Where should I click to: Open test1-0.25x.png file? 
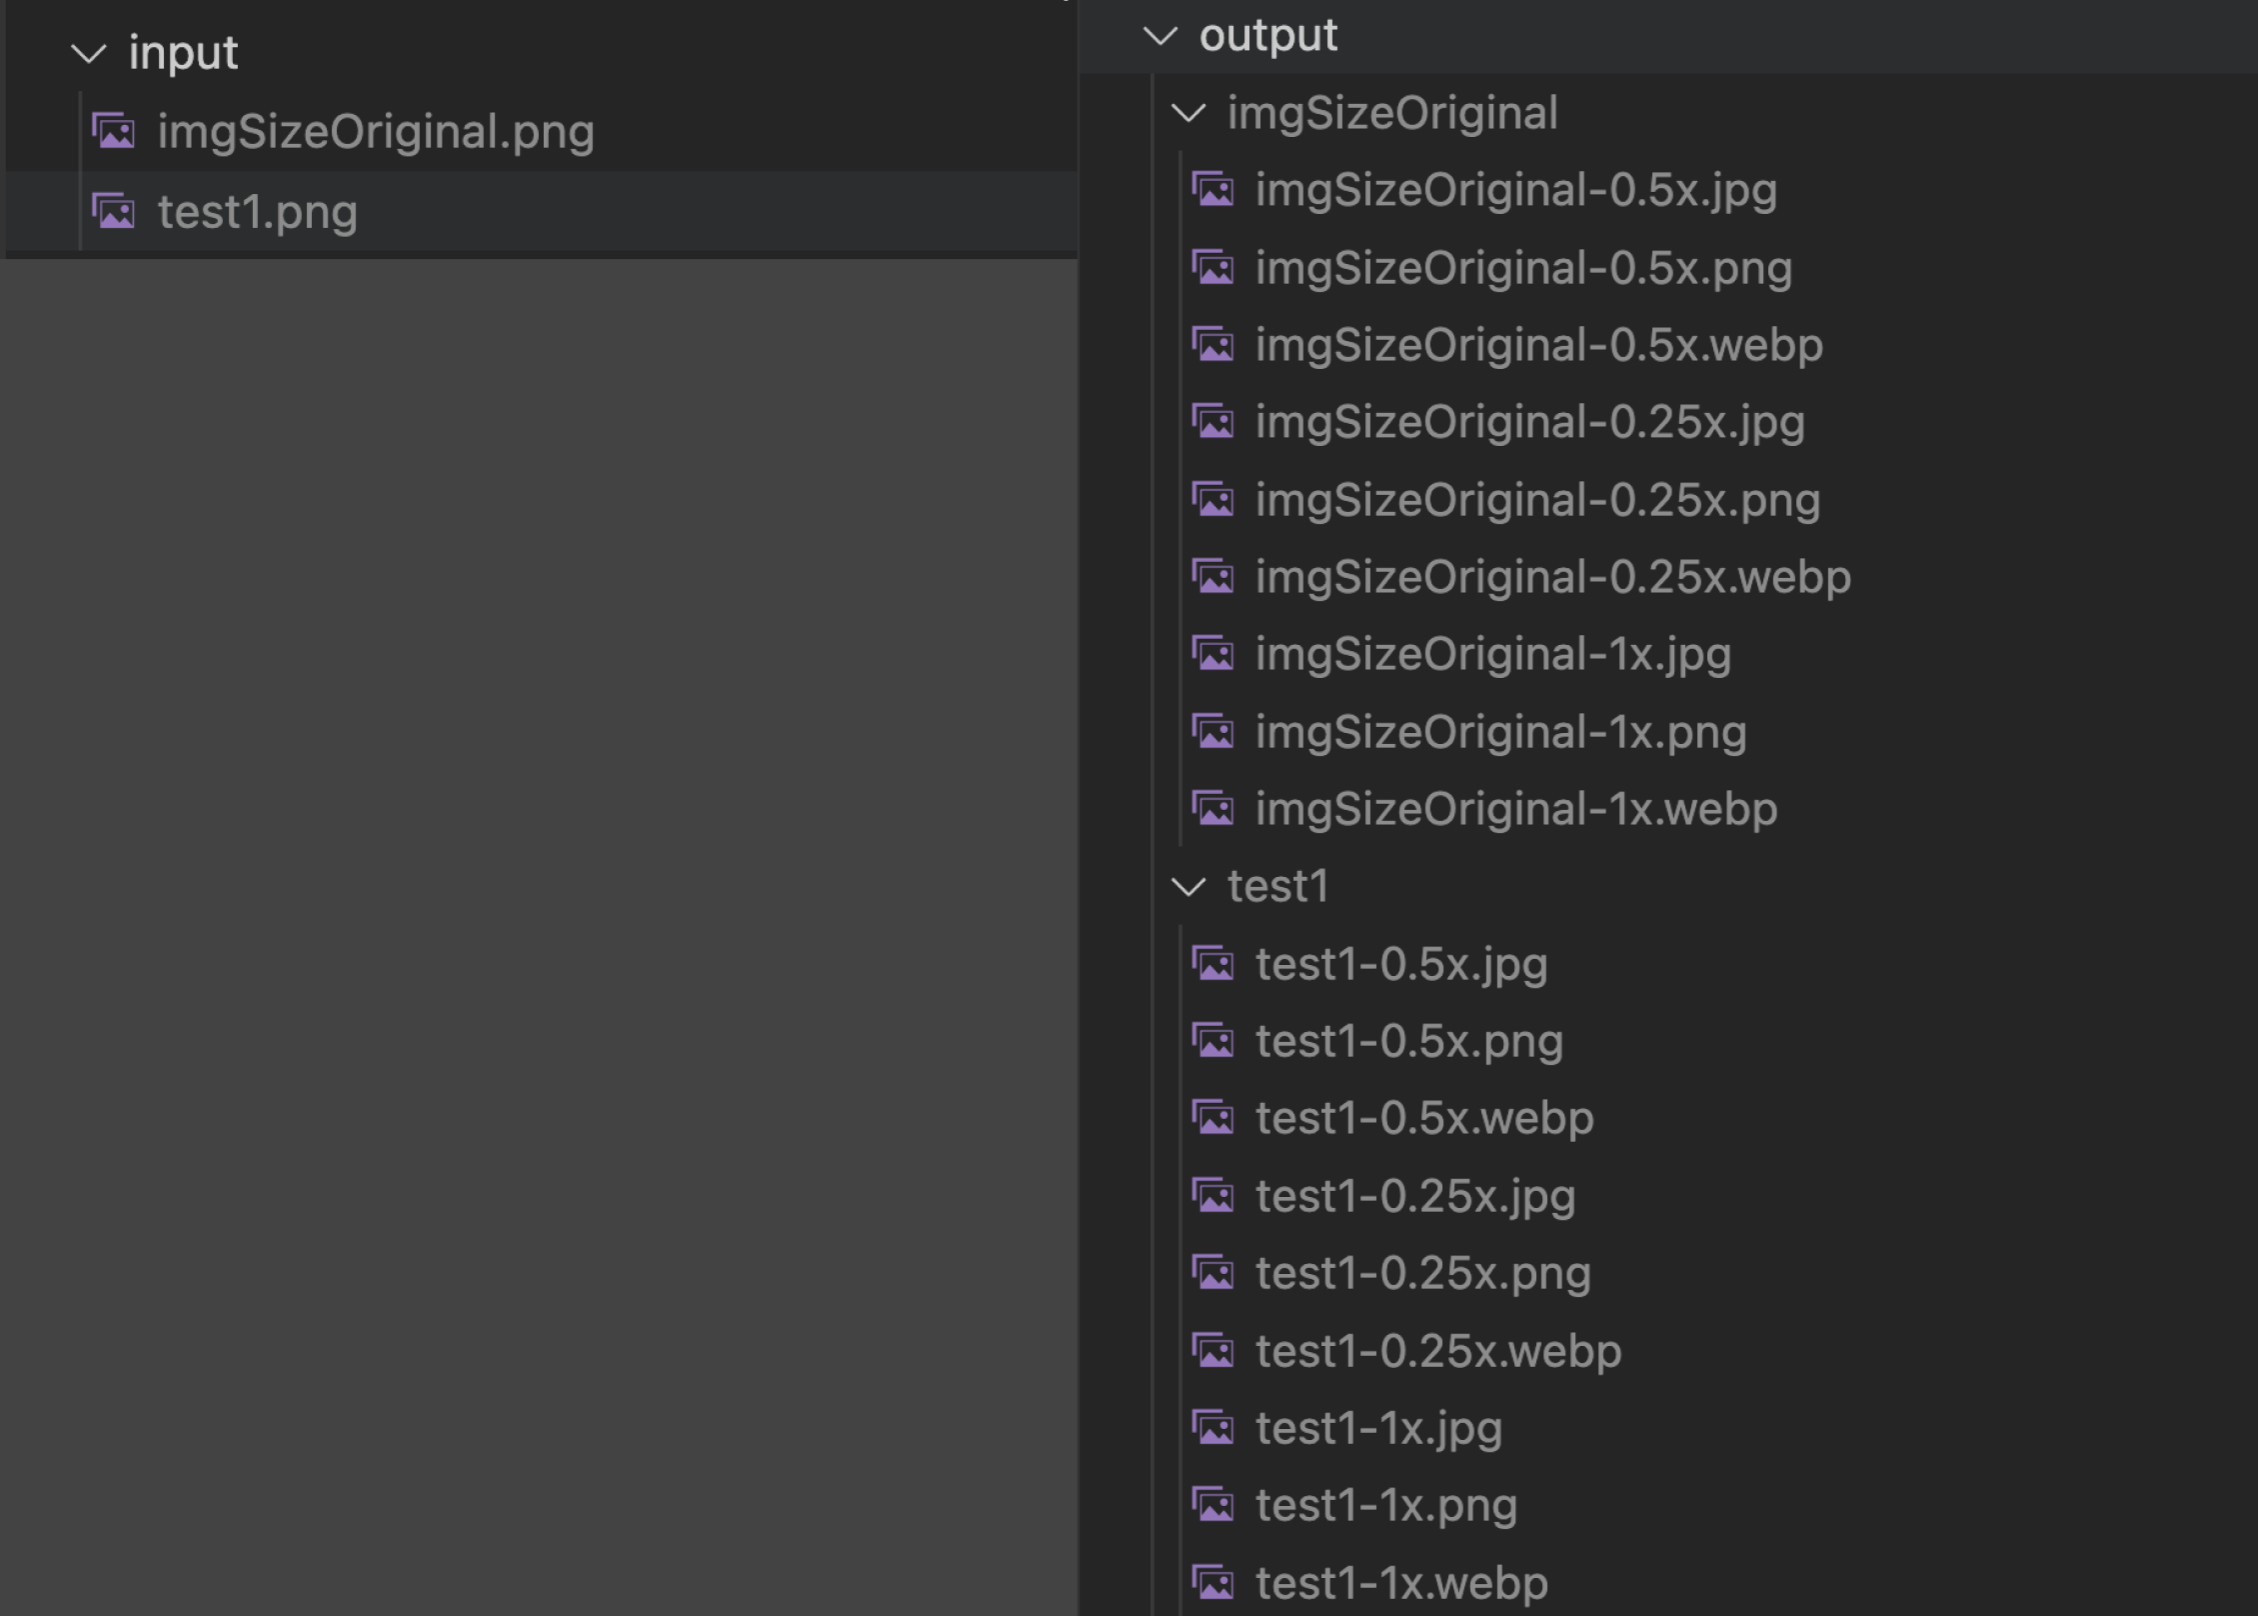pyautogui.click(x=1423, y=1273)
